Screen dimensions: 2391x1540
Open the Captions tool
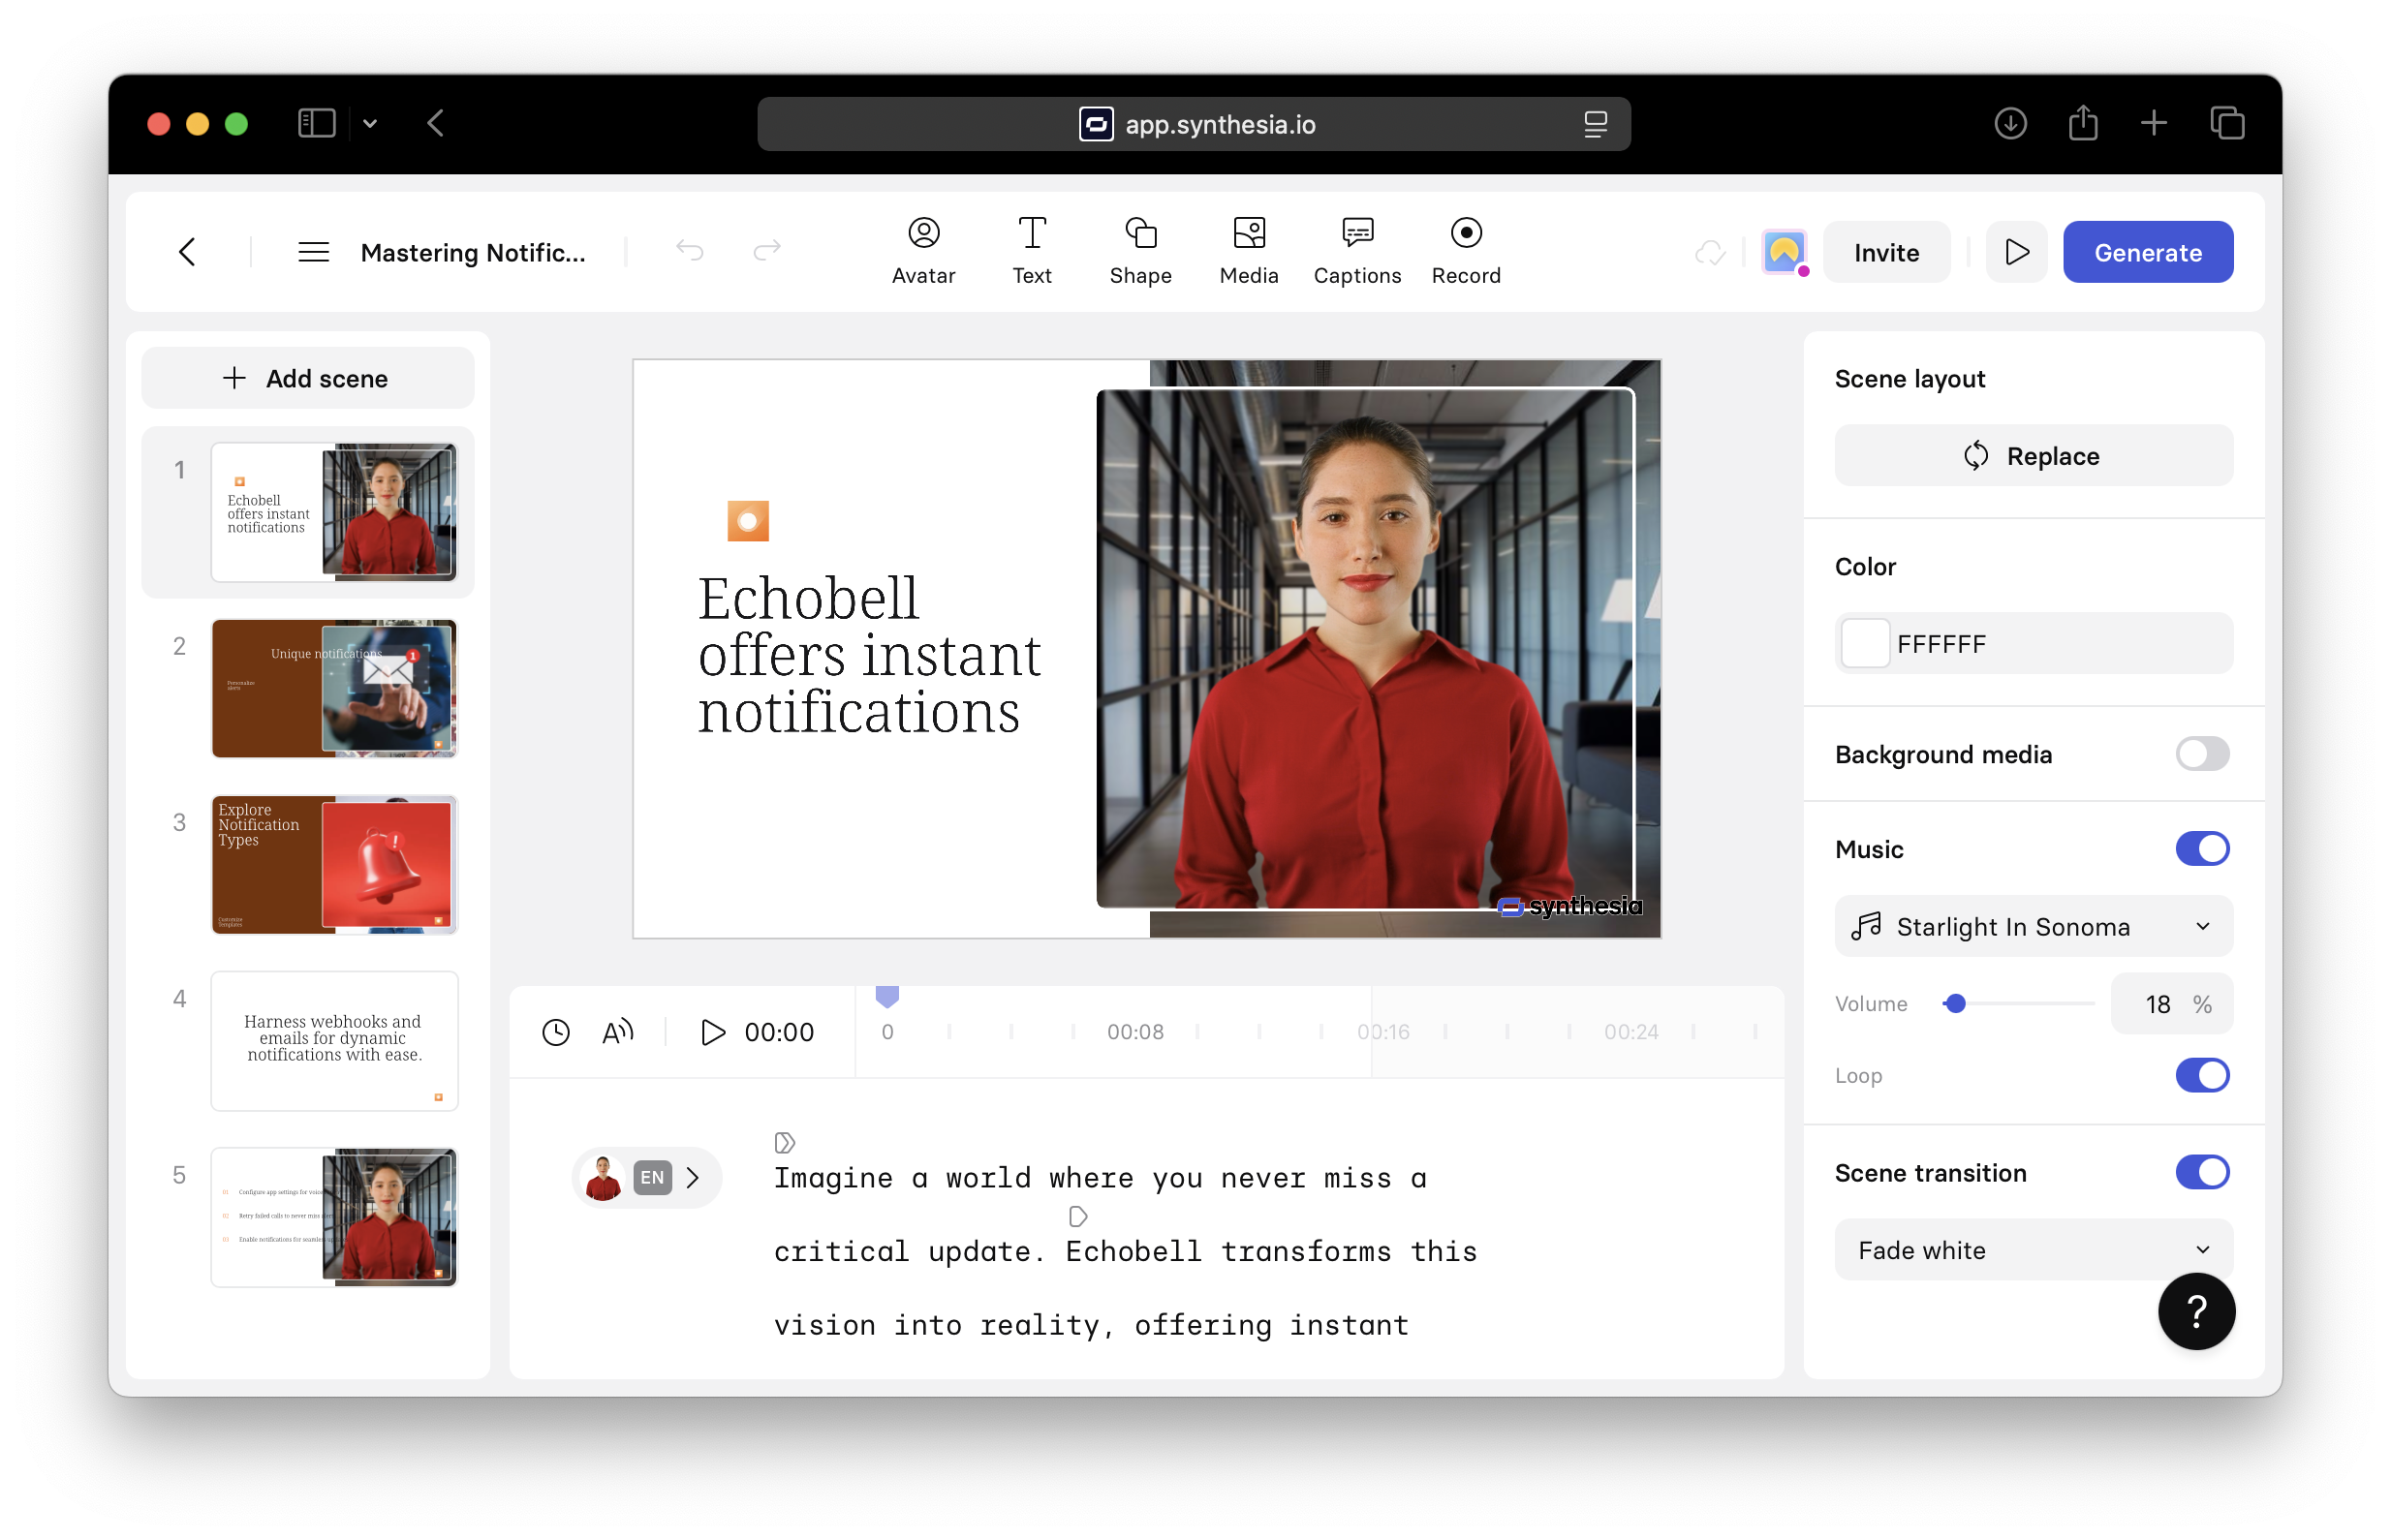click(x=1356, y=250)
